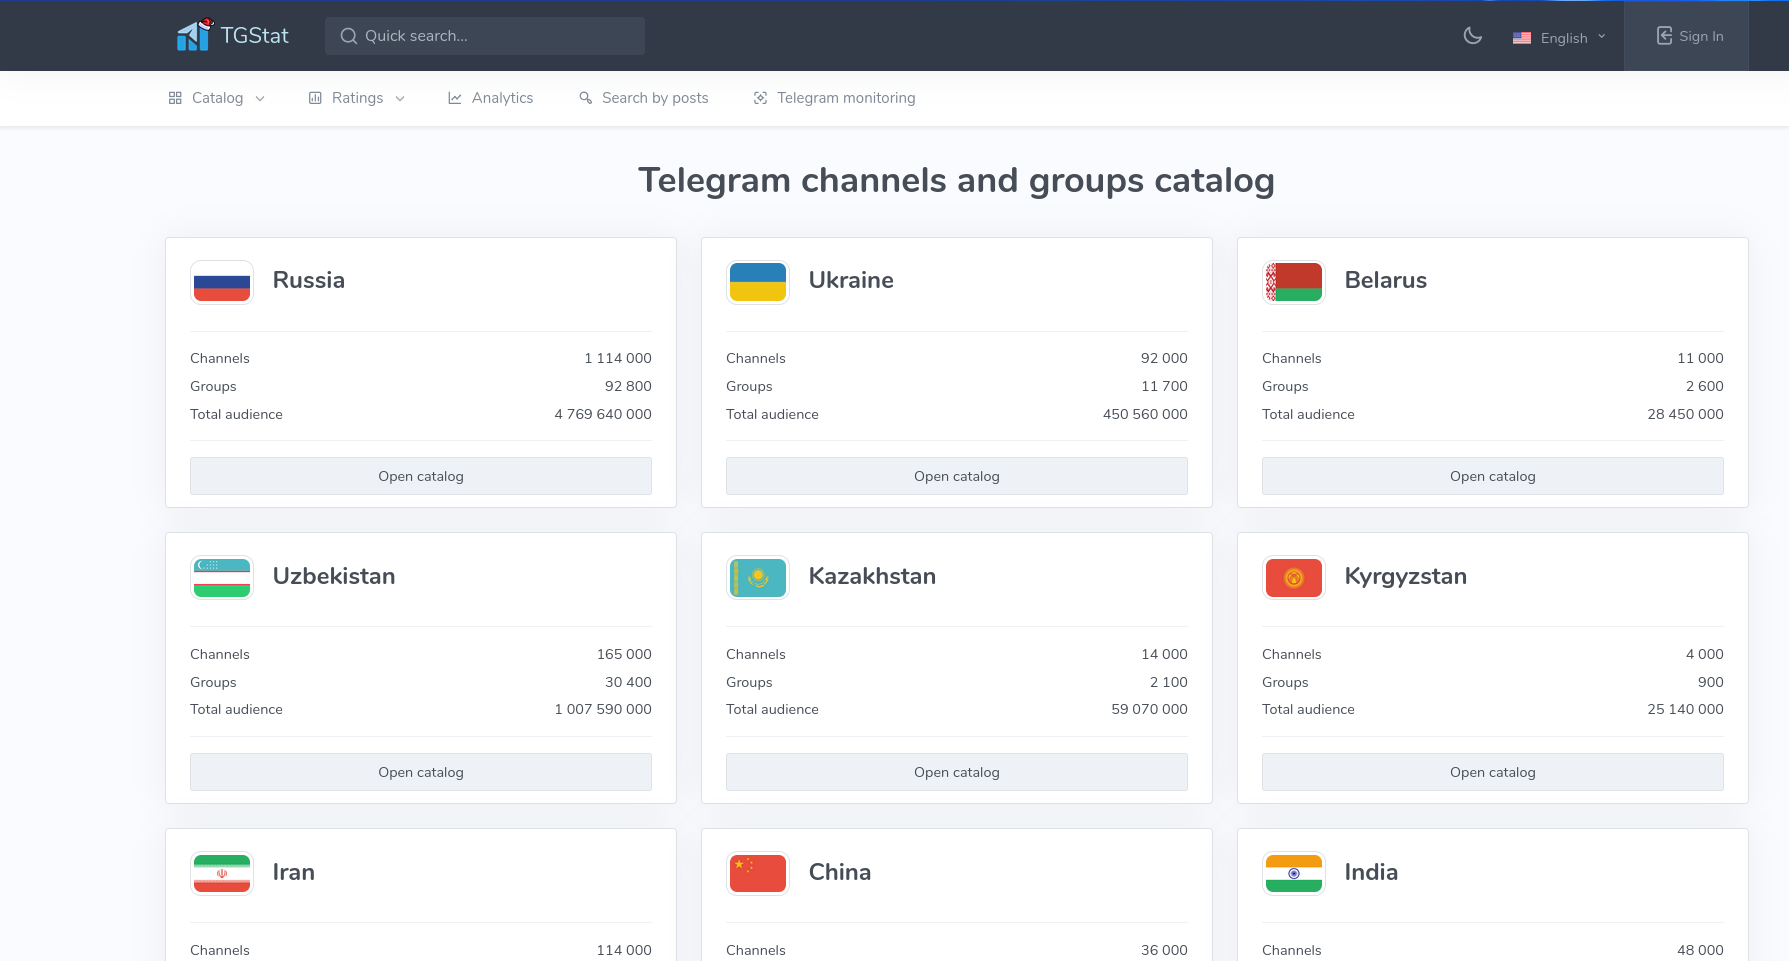Screen dimensions: 1789x961
Task: Click the Russia flag icon
Action: point(221,283)
